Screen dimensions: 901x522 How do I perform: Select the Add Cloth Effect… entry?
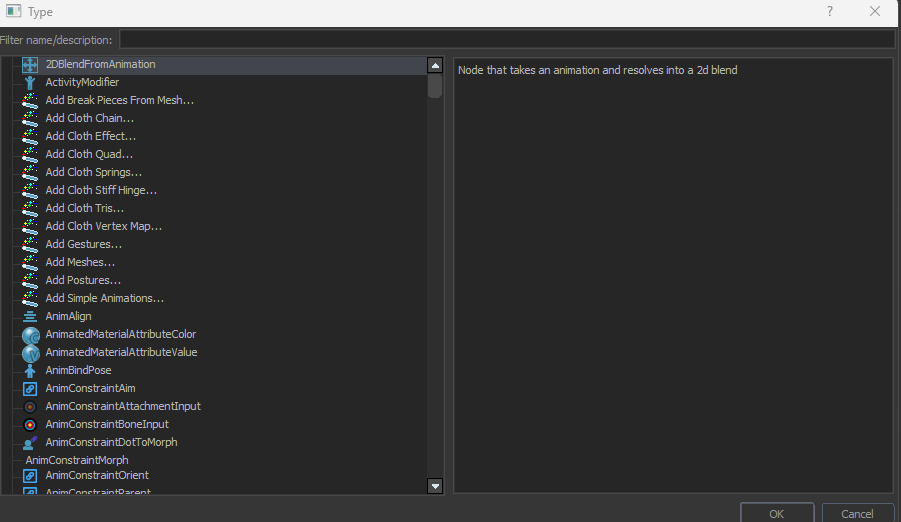coord(91,136)
